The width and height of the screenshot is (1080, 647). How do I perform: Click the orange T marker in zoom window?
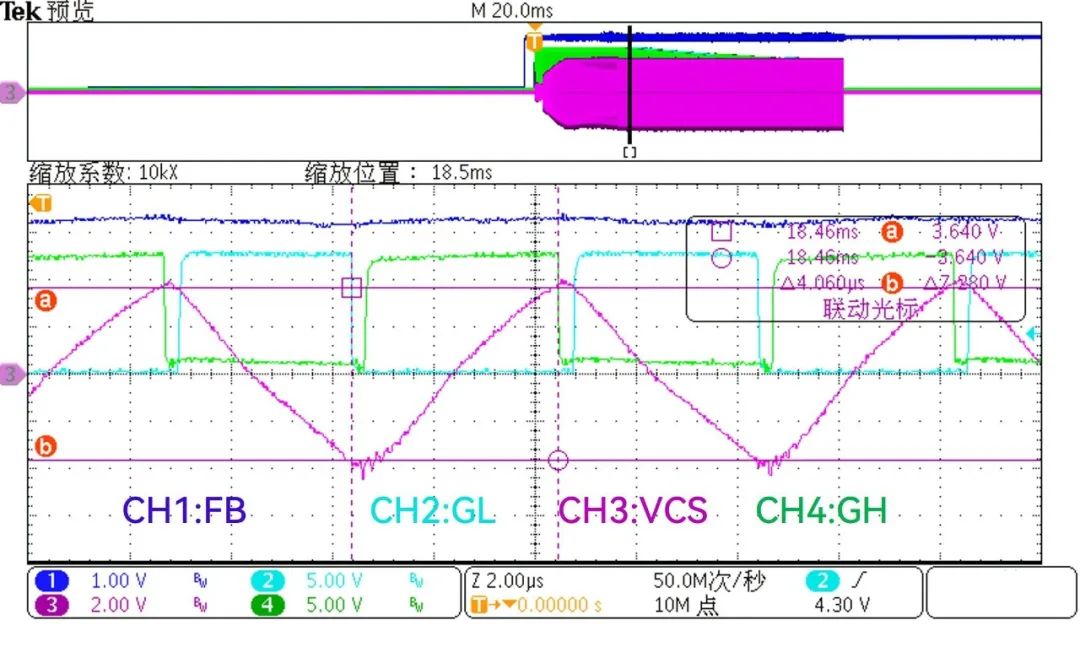41,203
